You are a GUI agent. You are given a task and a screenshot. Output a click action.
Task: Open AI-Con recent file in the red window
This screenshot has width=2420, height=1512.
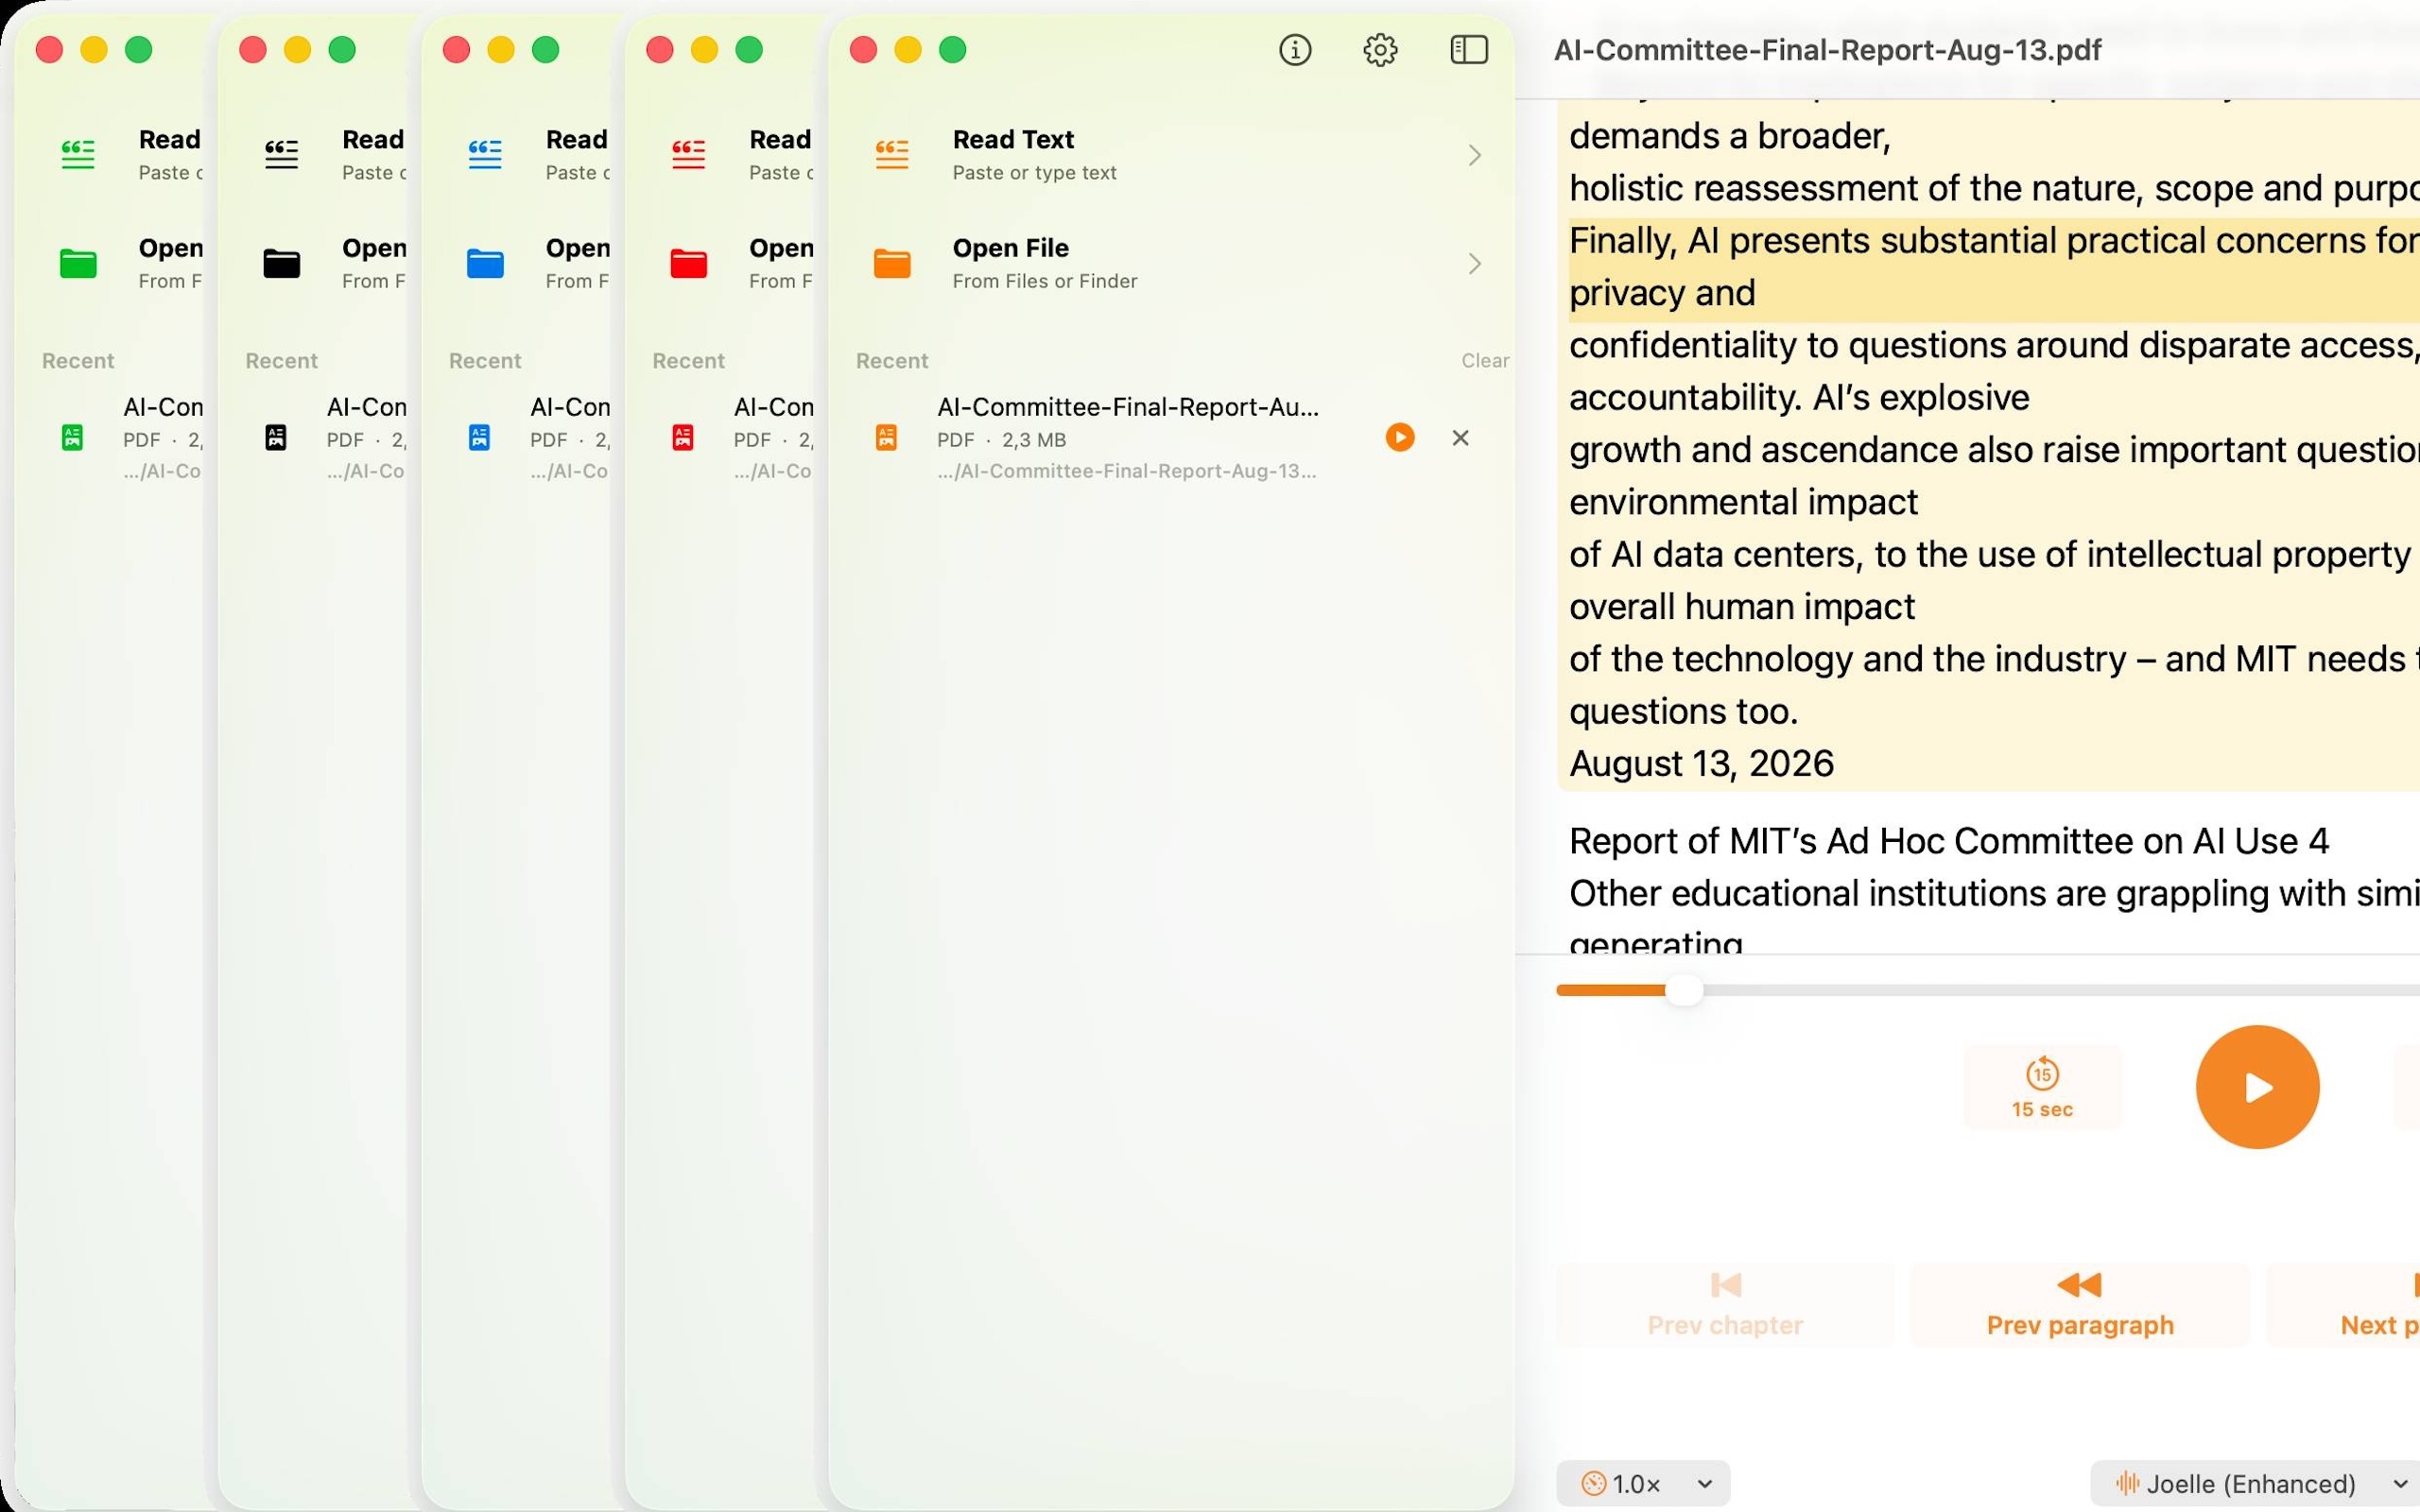(x=741, y=437)
